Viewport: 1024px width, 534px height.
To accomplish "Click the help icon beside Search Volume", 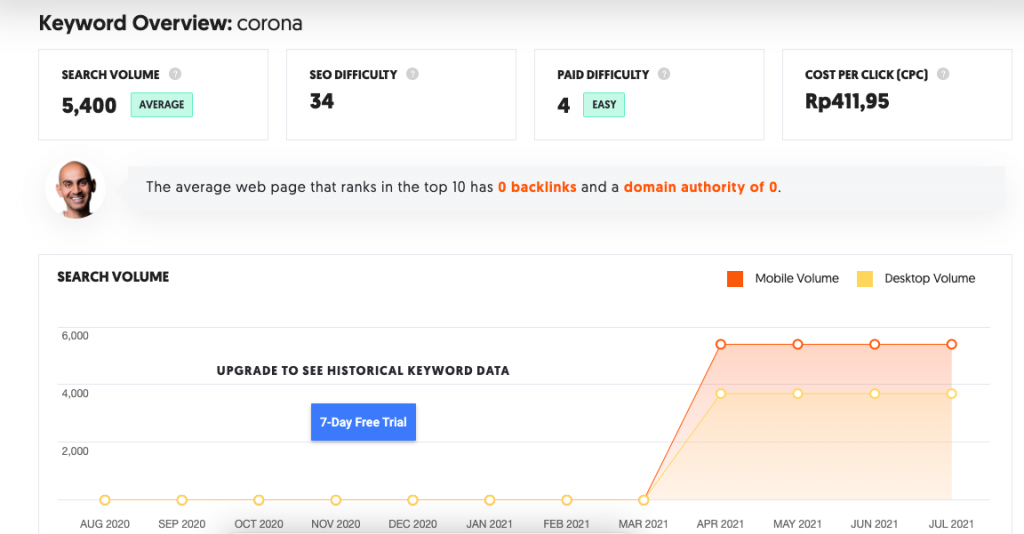I will pyautogui.click(x=175, y=74).
